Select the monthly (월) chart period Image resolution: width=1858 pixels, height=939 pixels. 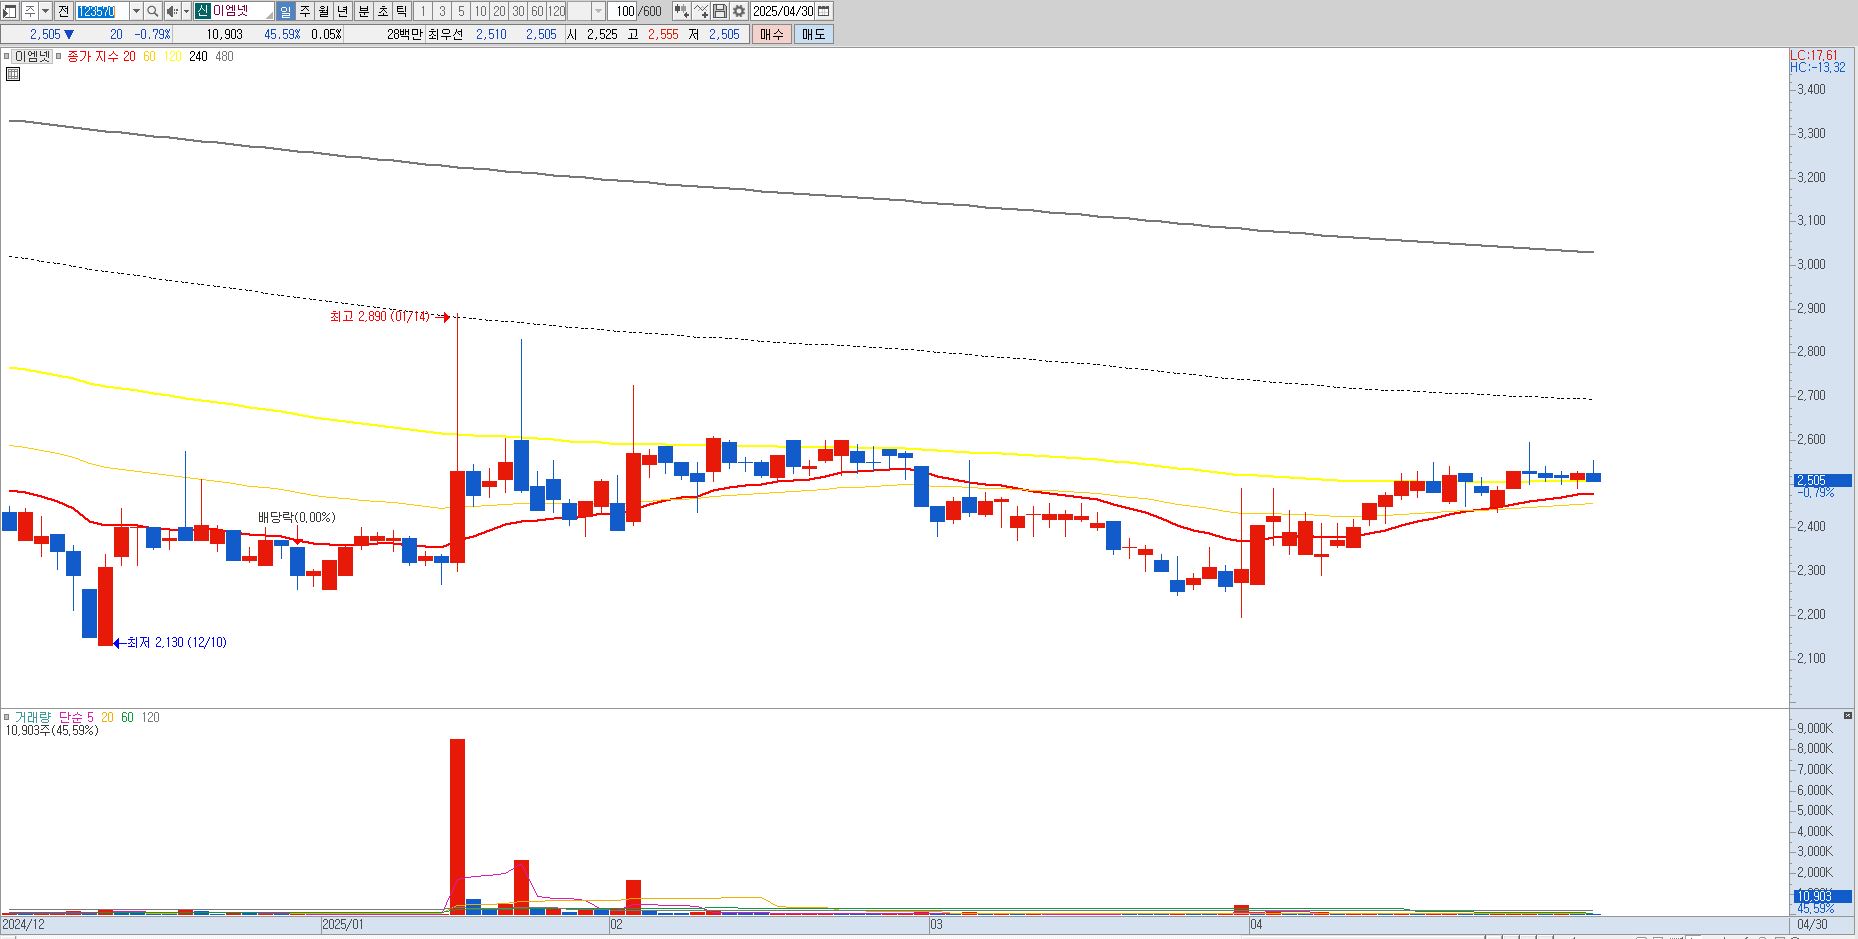click(x=324, y=11)
